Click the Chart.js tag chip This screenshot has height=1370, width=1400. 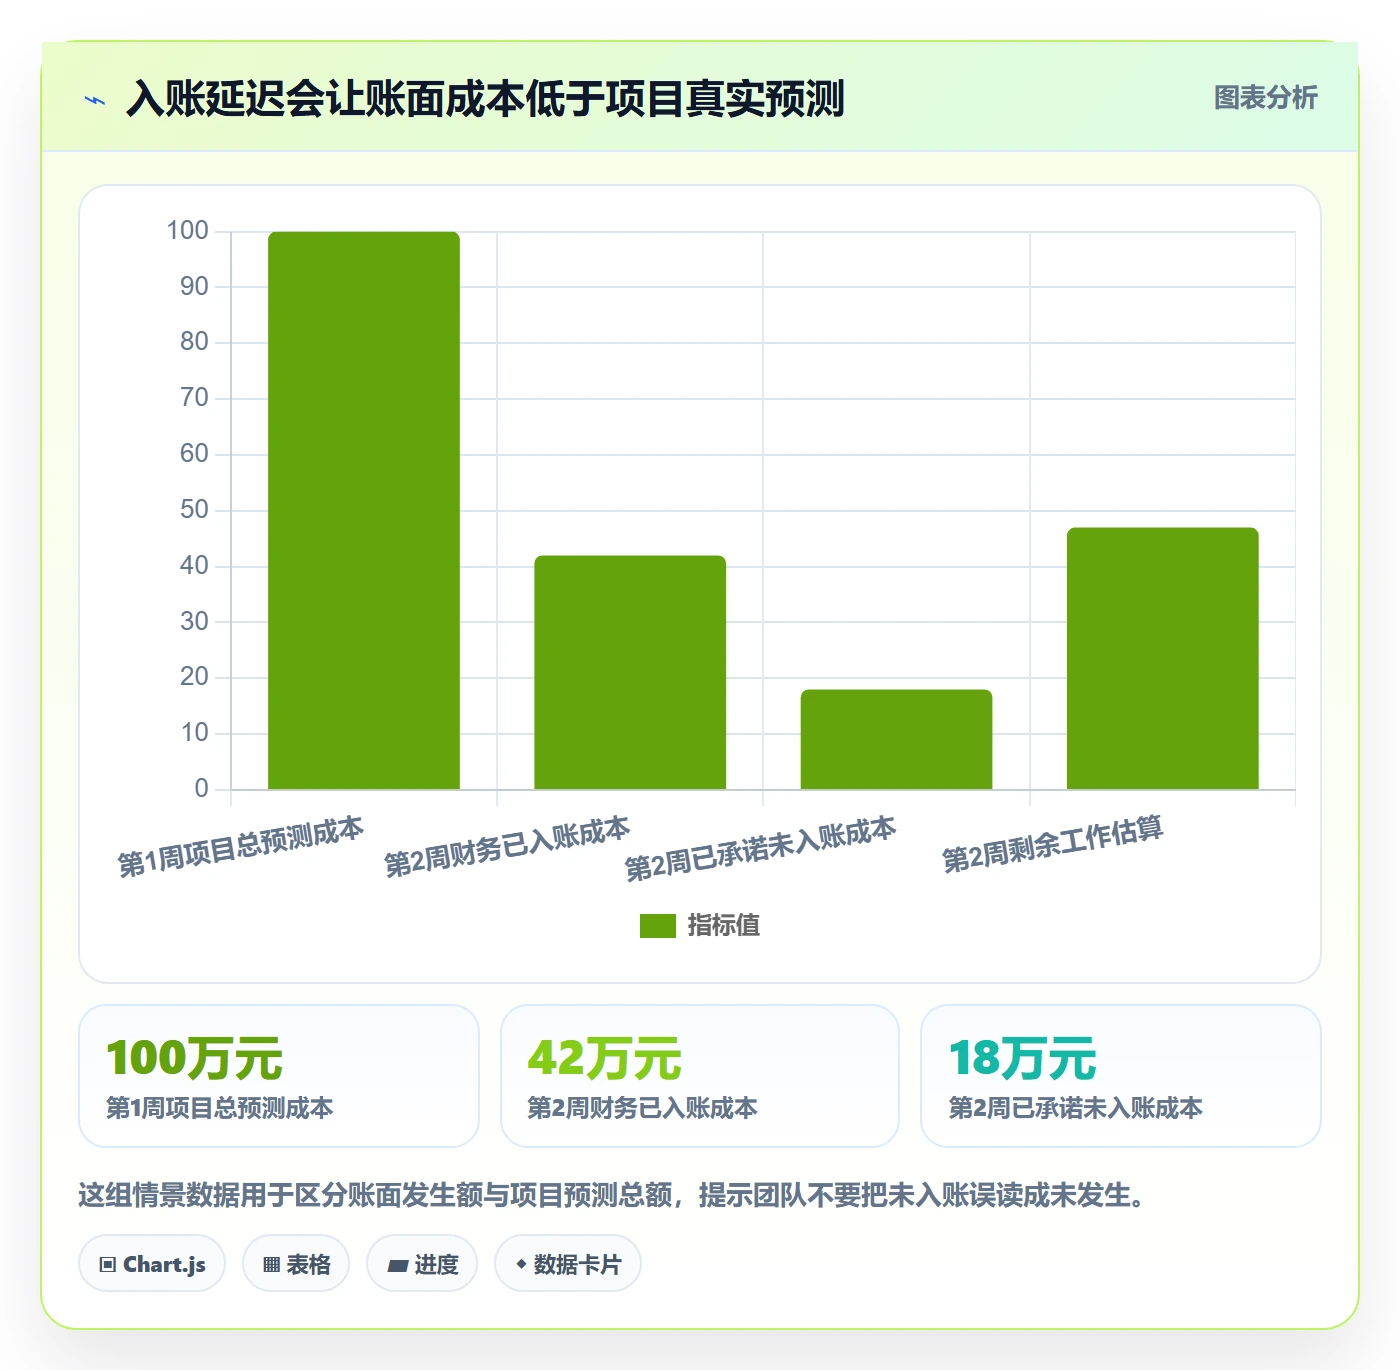pyautogui.click(x=152, y=1264)
